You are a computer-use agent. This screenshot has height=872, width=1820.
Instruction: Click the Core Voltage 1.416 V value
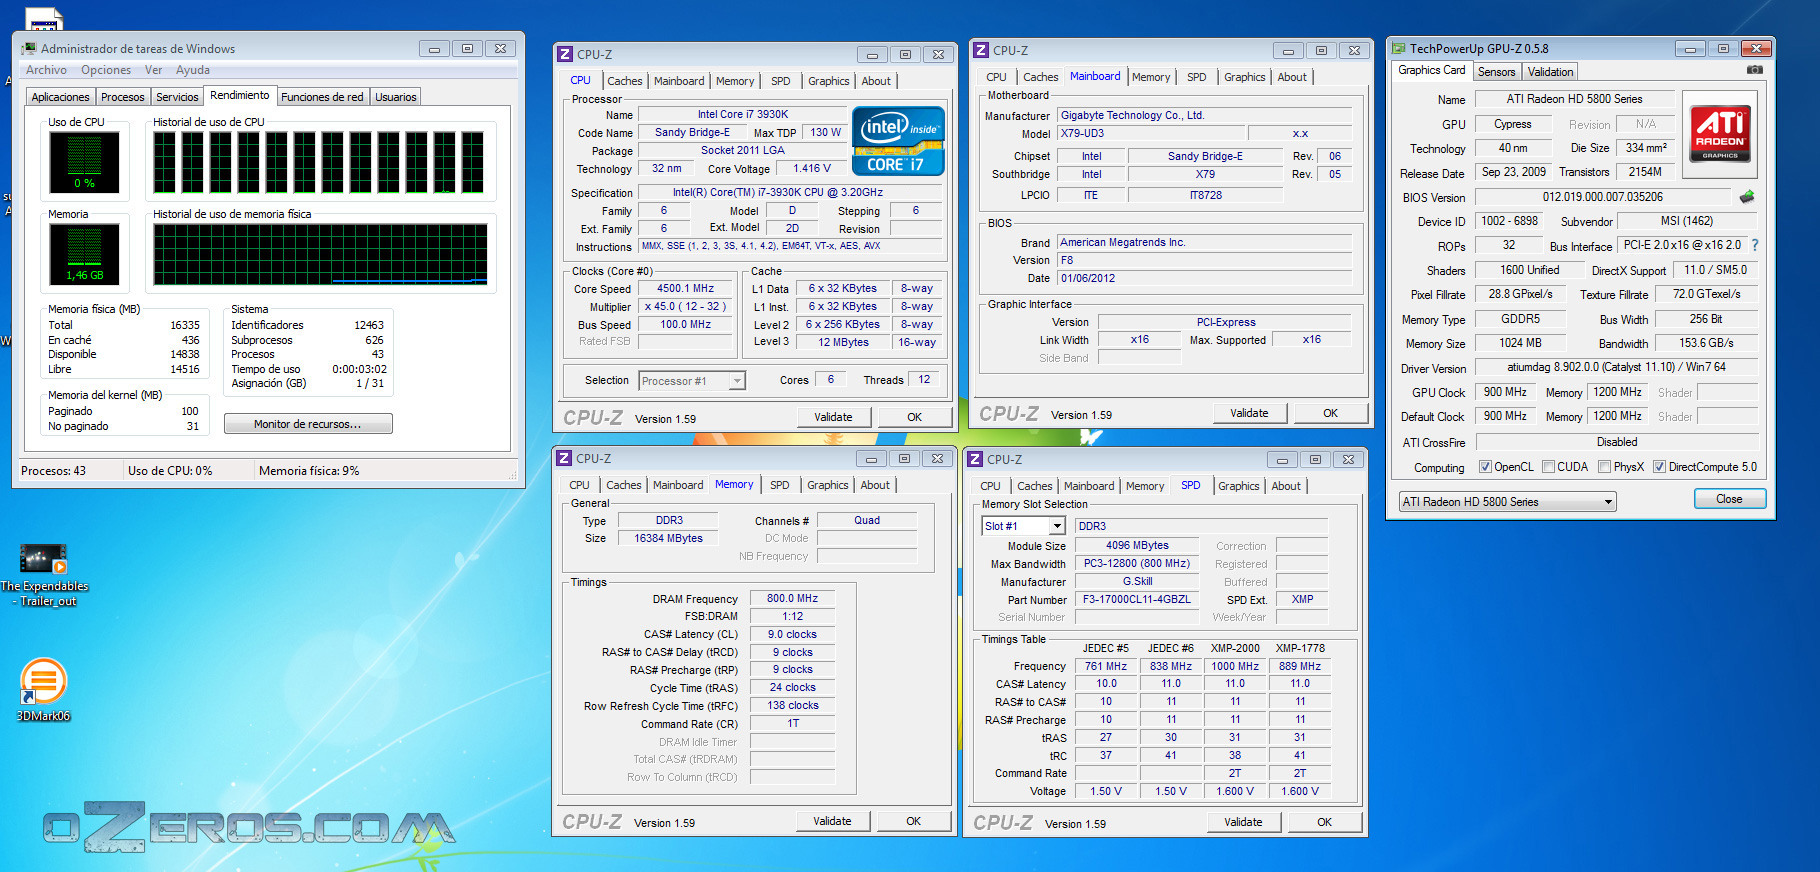pyautogui.click(x=811, y=168)
